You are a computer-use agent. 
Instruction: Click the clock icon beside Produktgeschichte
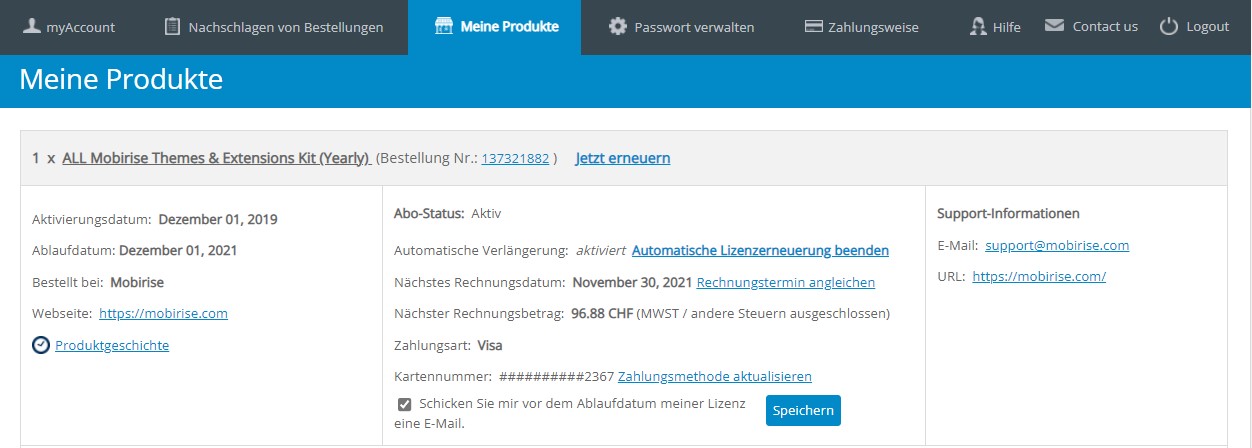pyautogui.click(x=41, y=345)
